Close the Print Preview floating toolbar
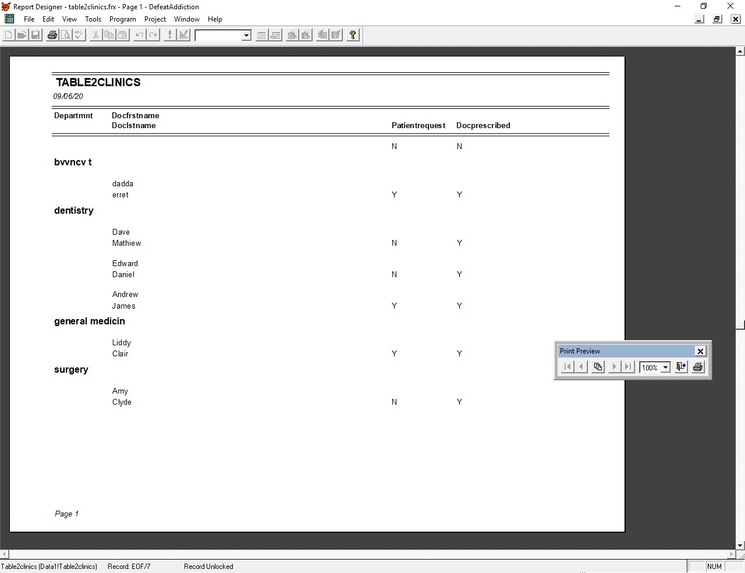This screenshot has width=745, height=573. coord(700,351)
